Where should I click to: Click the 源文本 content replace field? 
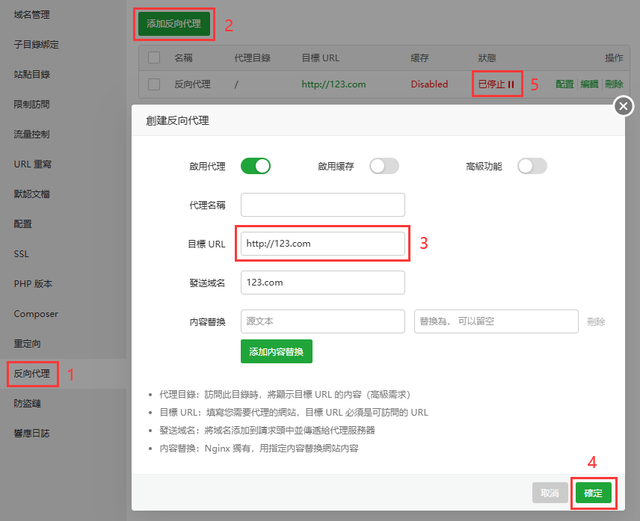click(322, 321)
